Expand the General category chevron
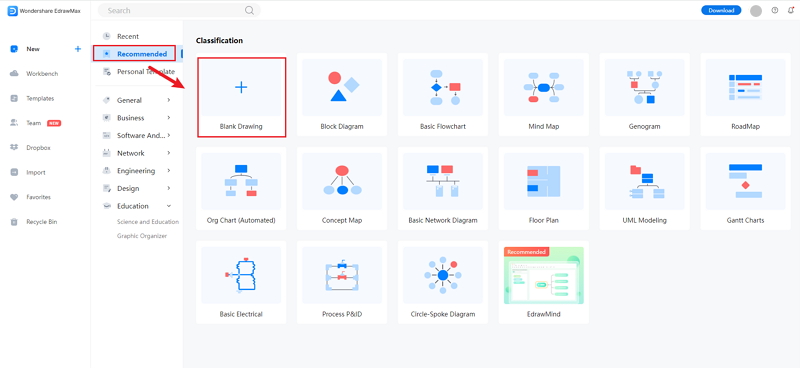This screenshot has height=368, width=800. (169, 100)
